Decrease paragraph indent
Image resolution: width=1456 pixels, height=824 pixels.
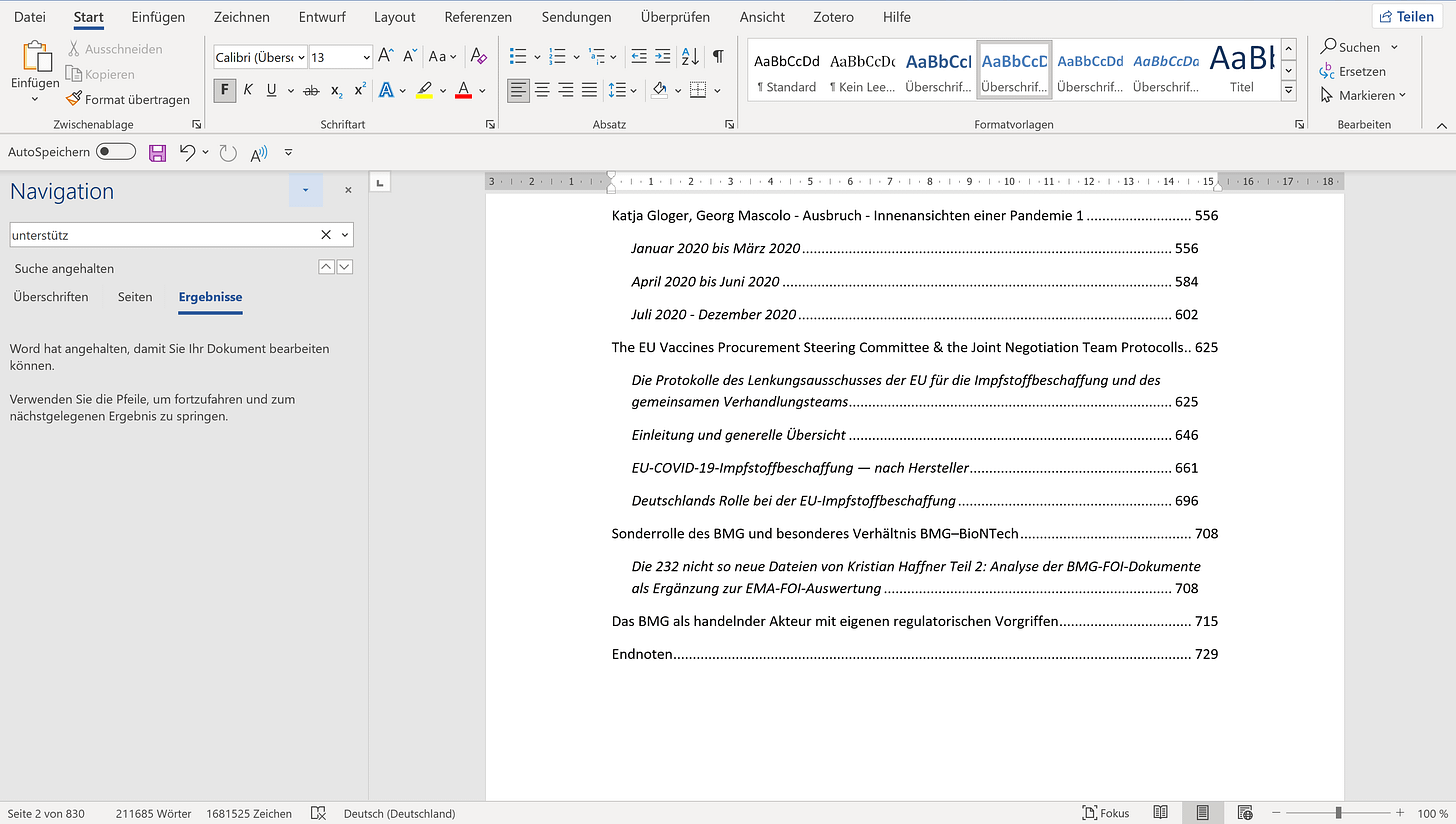tap(638, 56)
